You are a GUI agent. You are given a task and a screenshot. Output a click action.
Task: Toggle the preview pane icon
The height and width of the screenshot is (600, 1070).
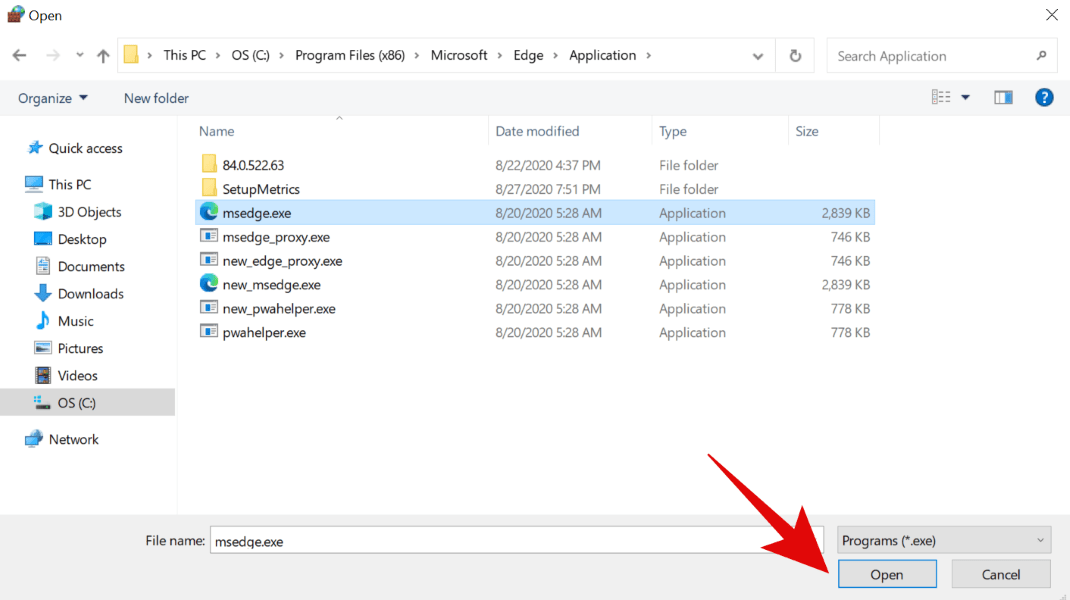[x=1003, y=97]
